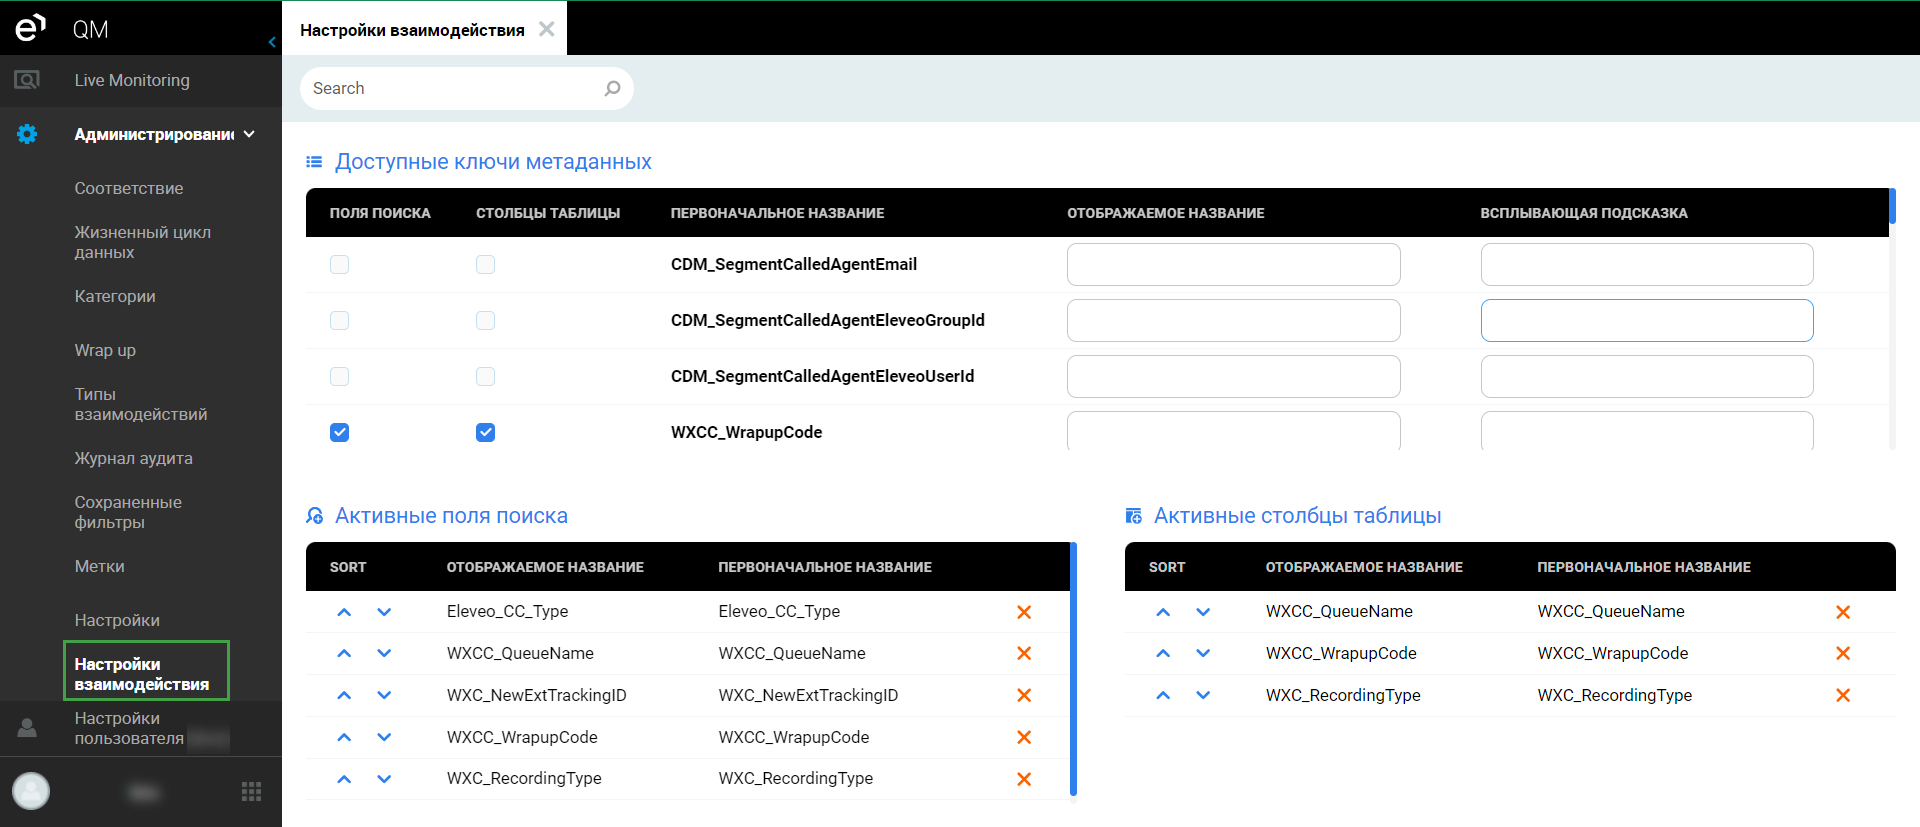Open Настройки пользователя menu item
Image resolution: width=1920 pixels, height=827 pixels.
coord(129,728)
